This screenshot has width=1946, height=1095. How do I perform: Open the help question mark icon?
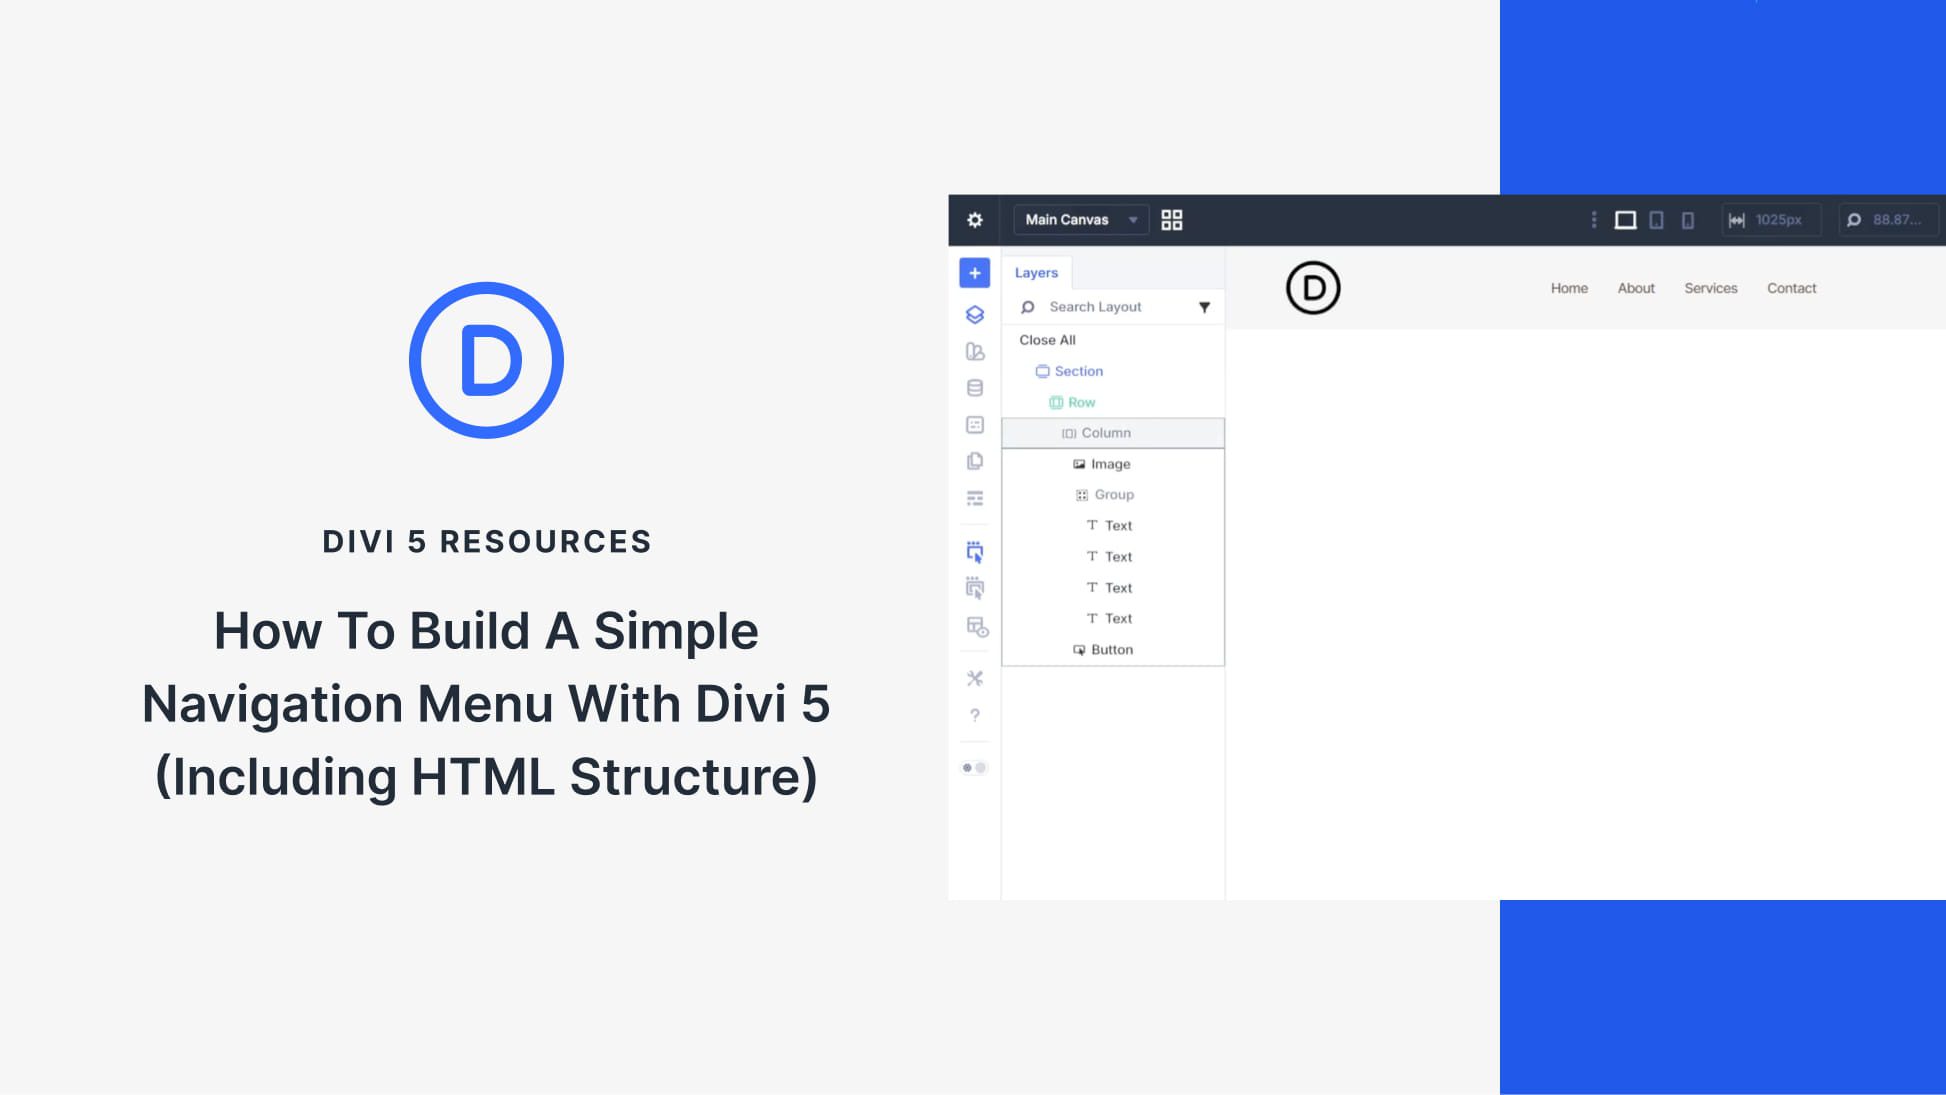974,715
